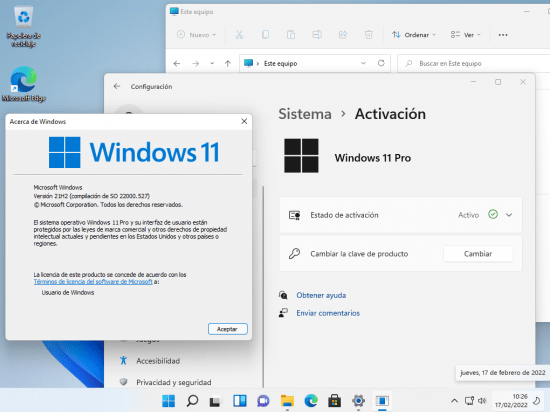
Task: Click the volume icon in system tray
Action: [x=482, y=400]
